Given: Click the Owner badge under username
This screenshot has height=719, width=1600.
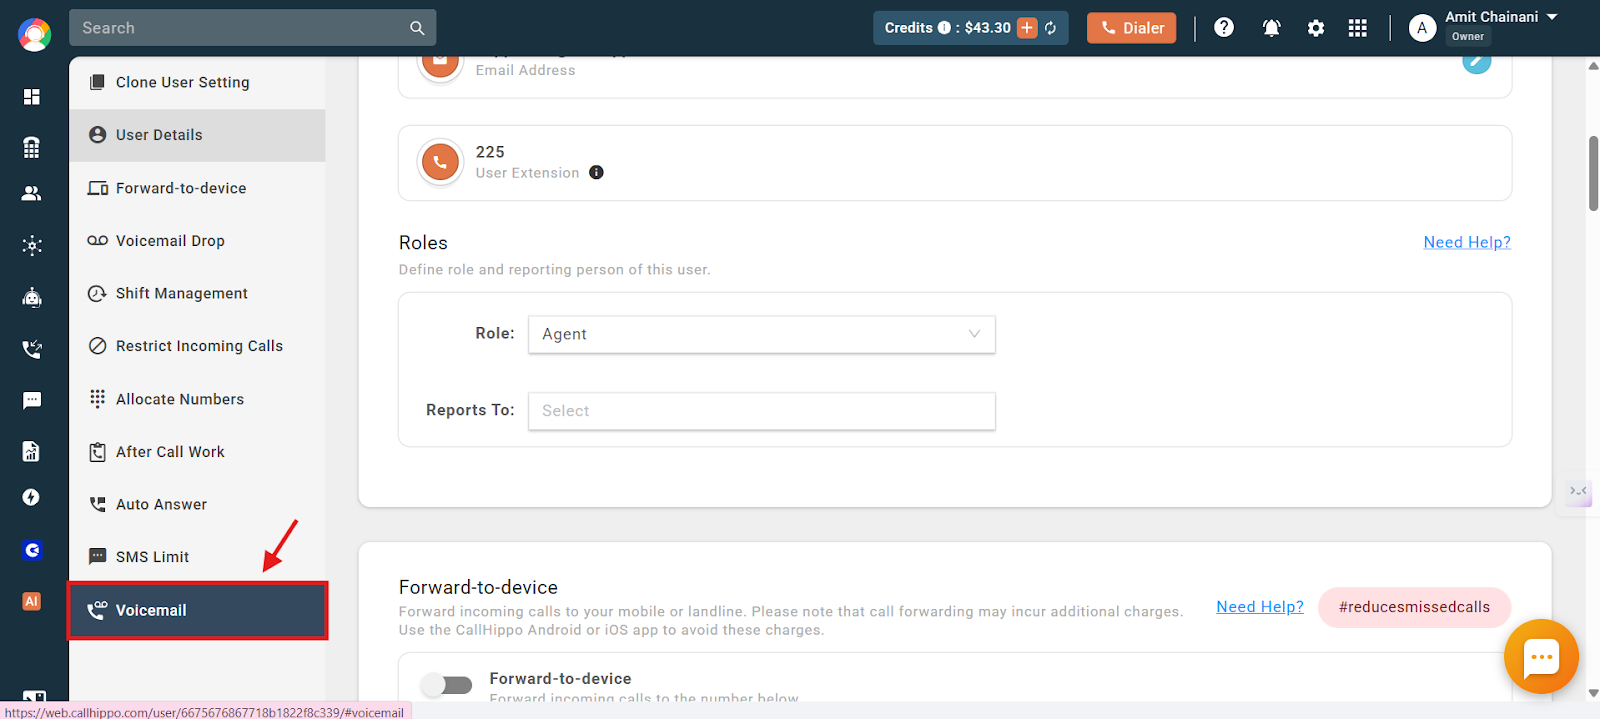Looking at the screenshot, I should [1467, 37].
